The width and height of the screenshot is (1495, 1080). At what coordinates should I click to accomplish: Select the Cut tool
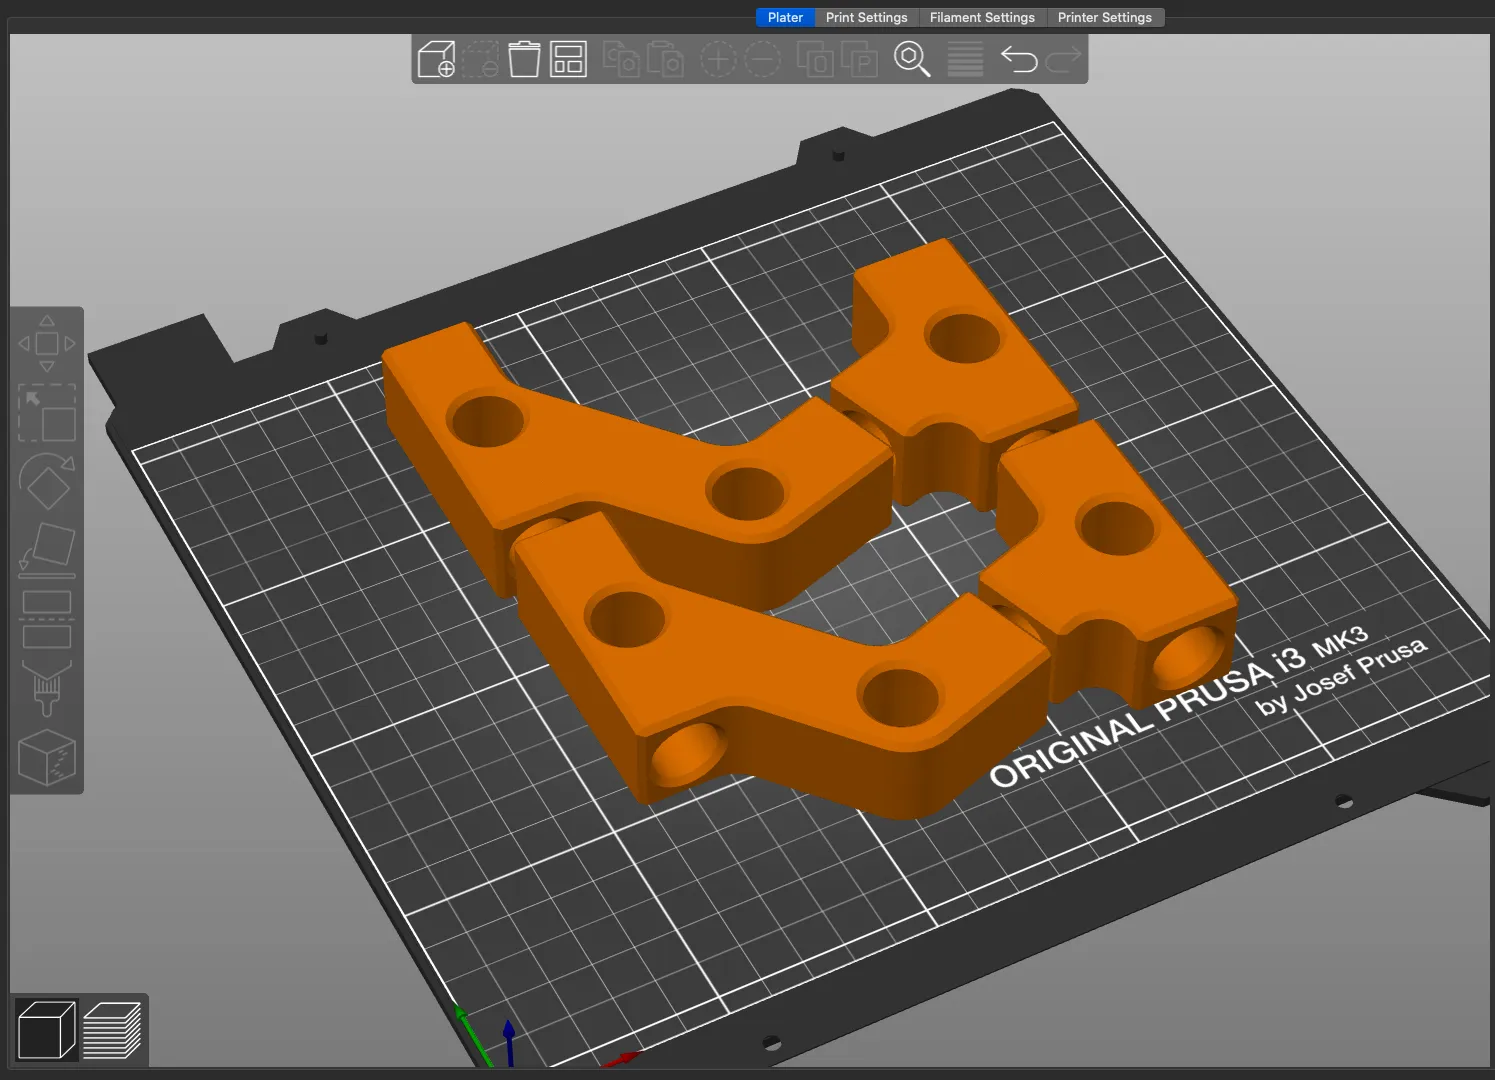coord(47,619)
